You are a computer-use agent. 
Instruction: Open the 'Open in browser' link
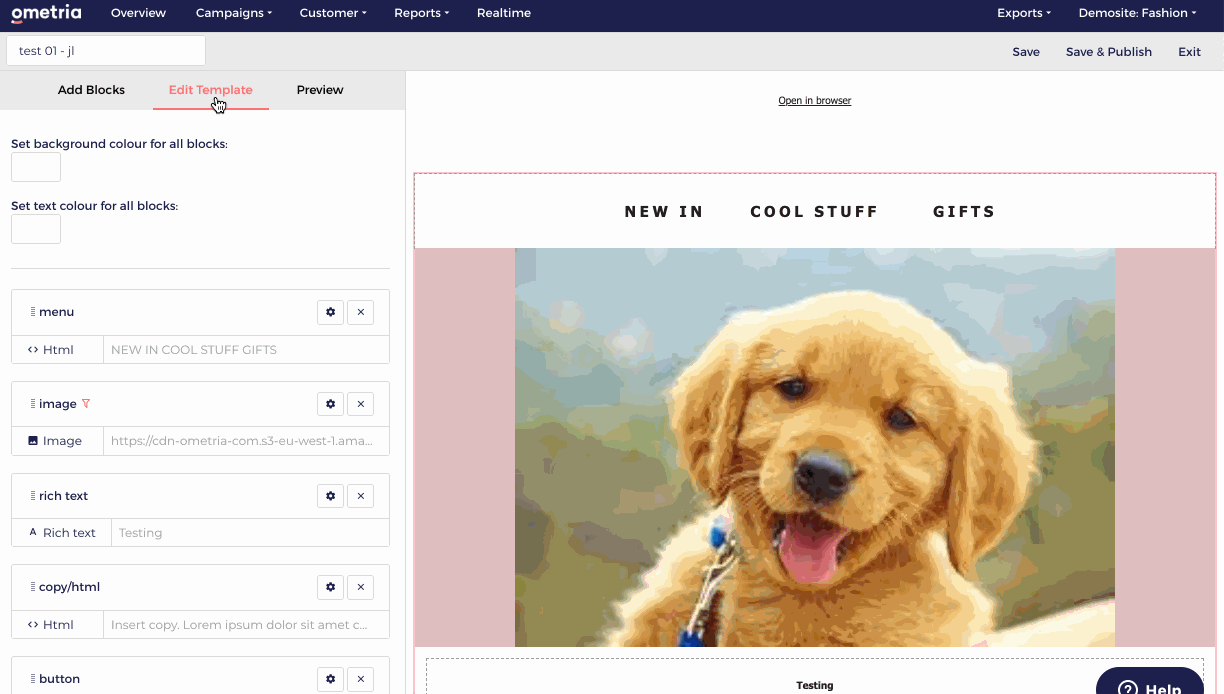[x=815, y=101]
